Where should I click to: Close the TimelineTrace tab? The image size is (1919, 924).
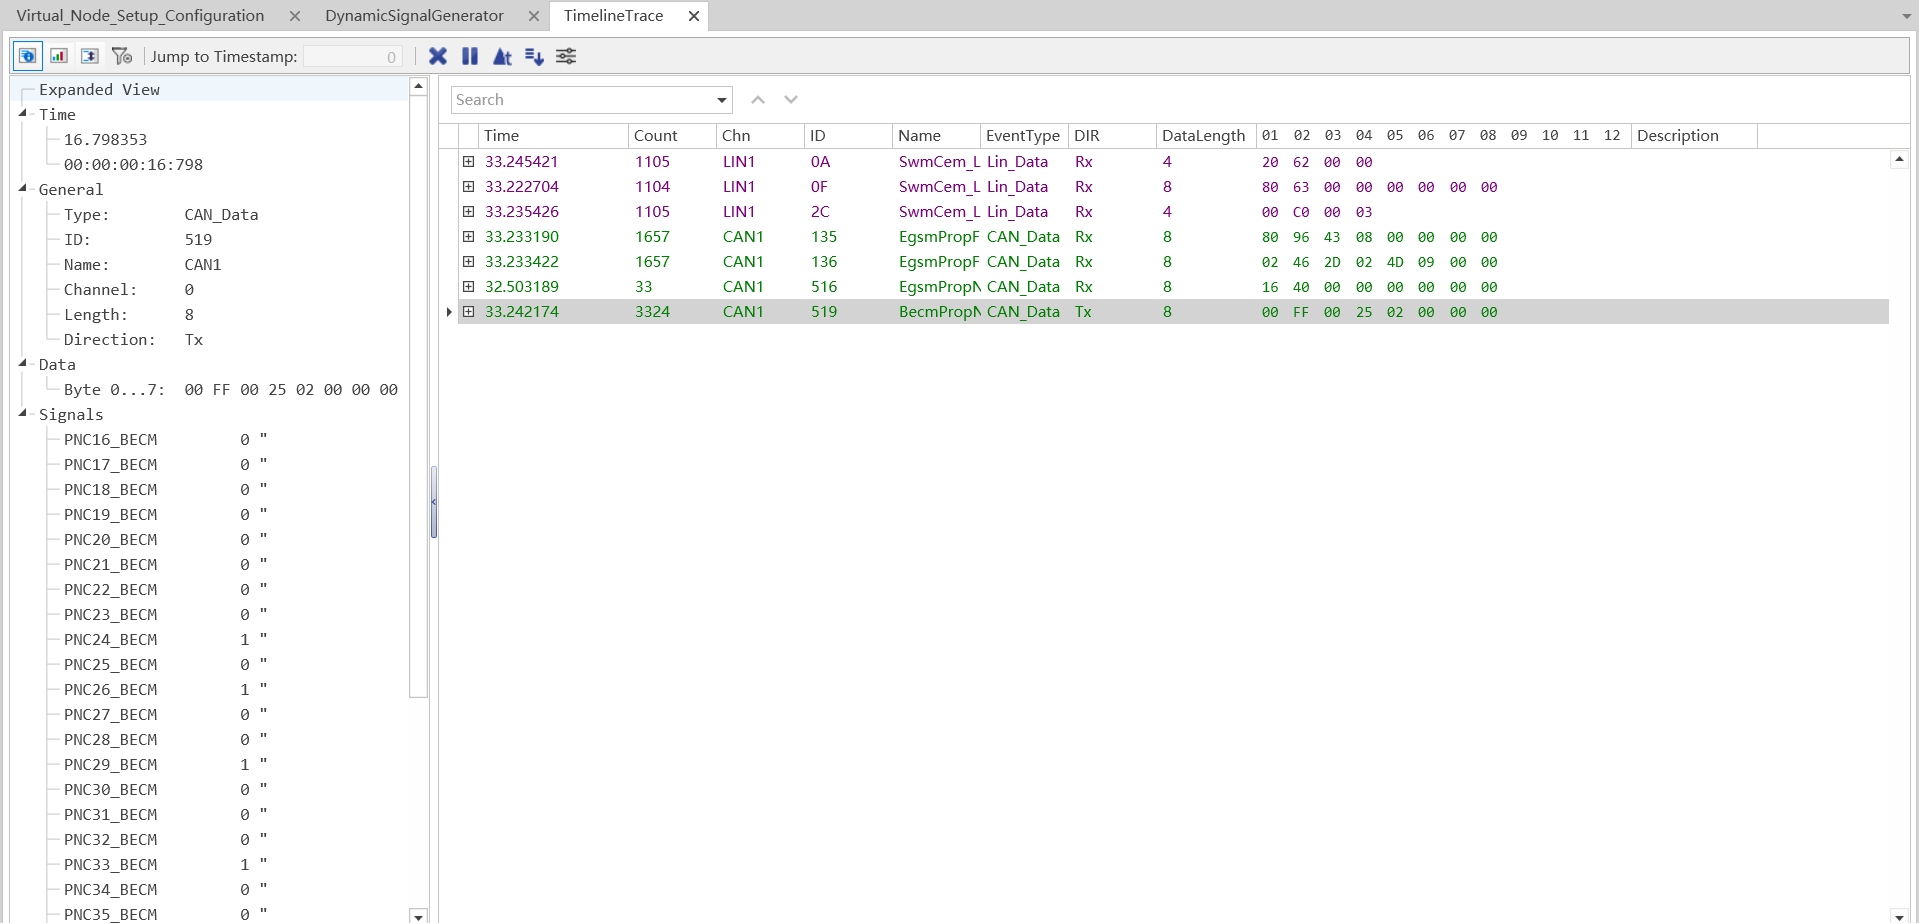(x=693, y=16)
